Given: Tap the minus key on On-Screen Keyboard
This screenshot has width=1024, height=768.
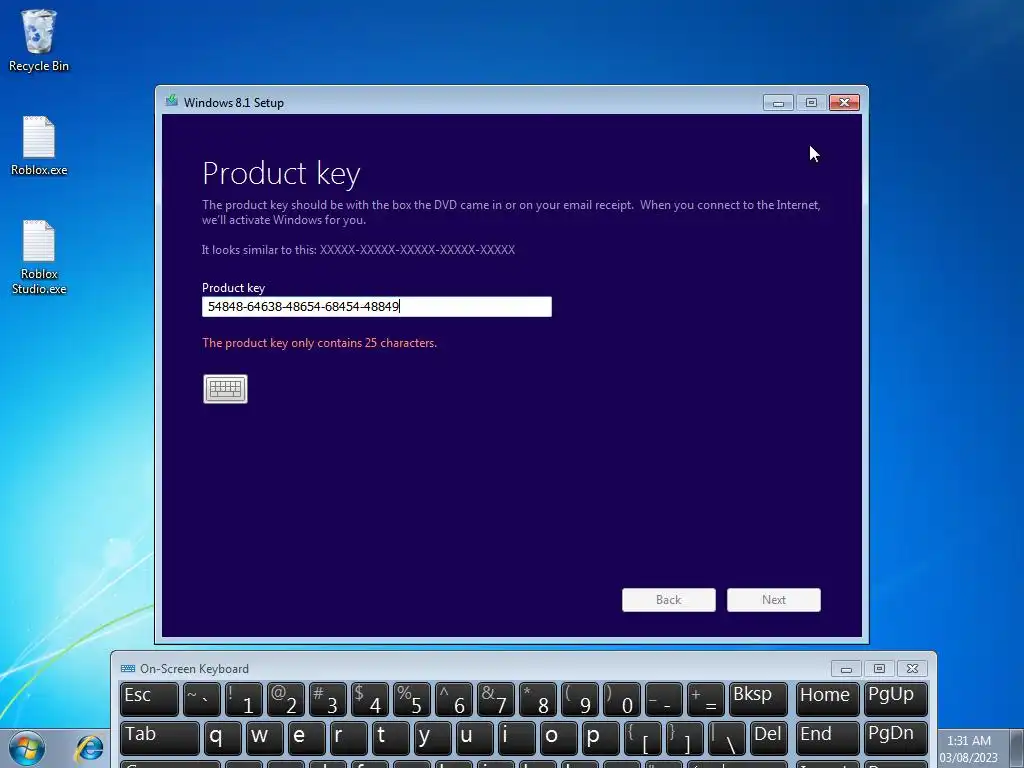Looking at the screenshot, I should [664, 699].
